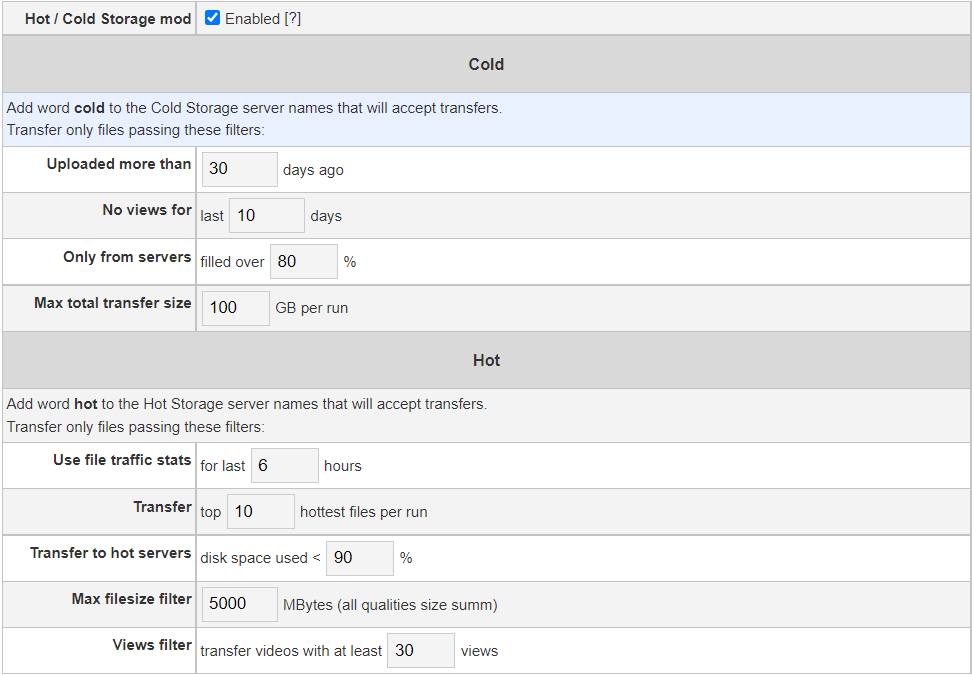Change the Max filesize filter MBytes field
This screenshot has height=675, width=972.
(x=240, y=604)
